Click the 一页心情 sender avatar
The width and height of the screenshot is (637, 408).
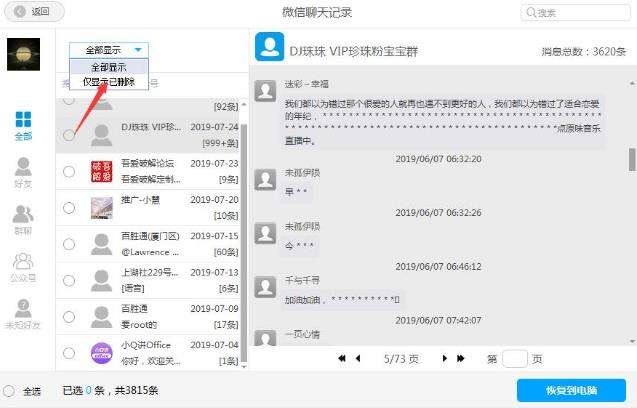[265, 337]
